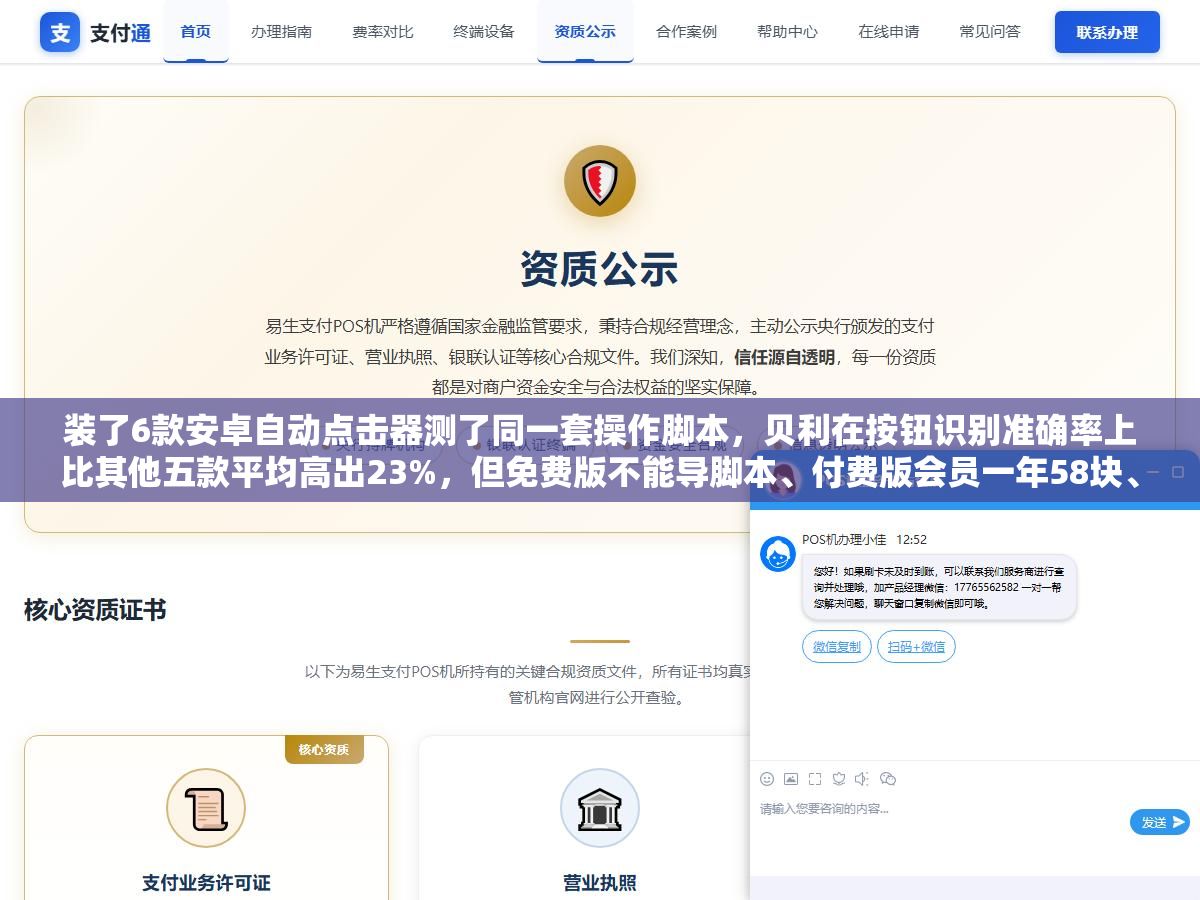Open the 首页 navigation tab

click(x=196, y=31)
